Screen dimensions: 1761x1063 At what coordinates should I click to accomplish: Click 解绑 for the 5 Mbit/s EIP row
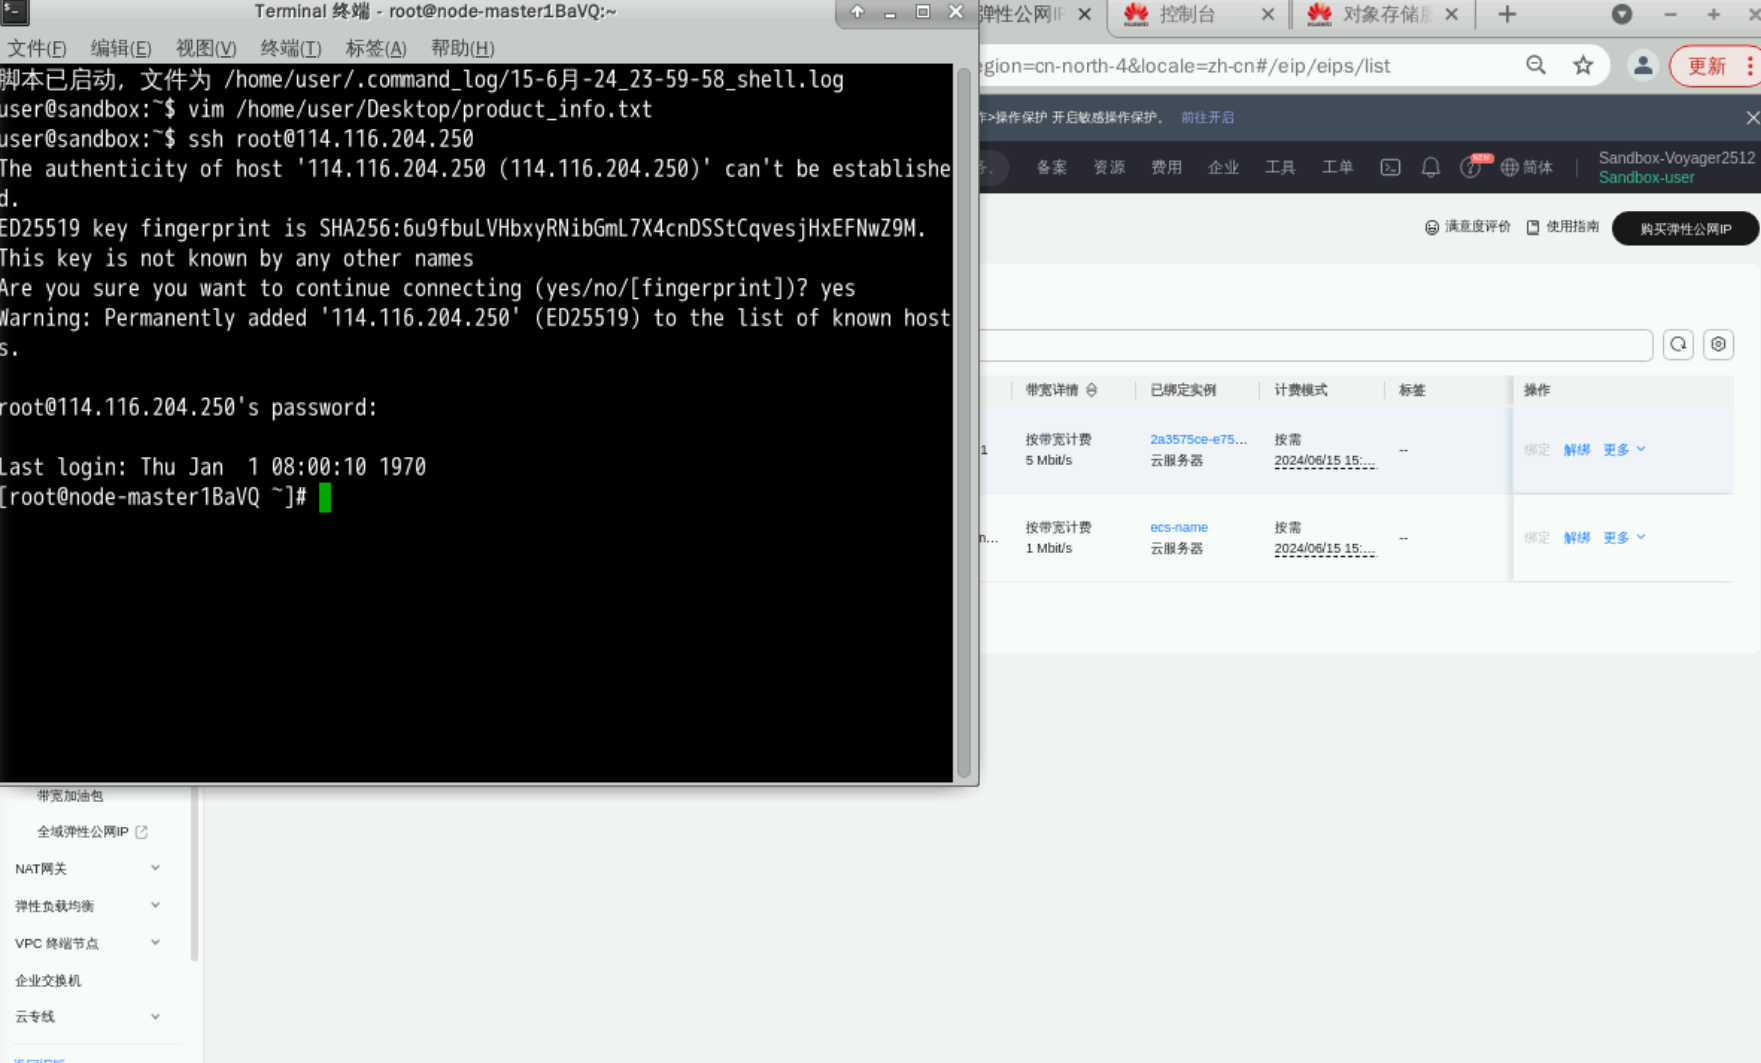click(x=1576, y=450)
